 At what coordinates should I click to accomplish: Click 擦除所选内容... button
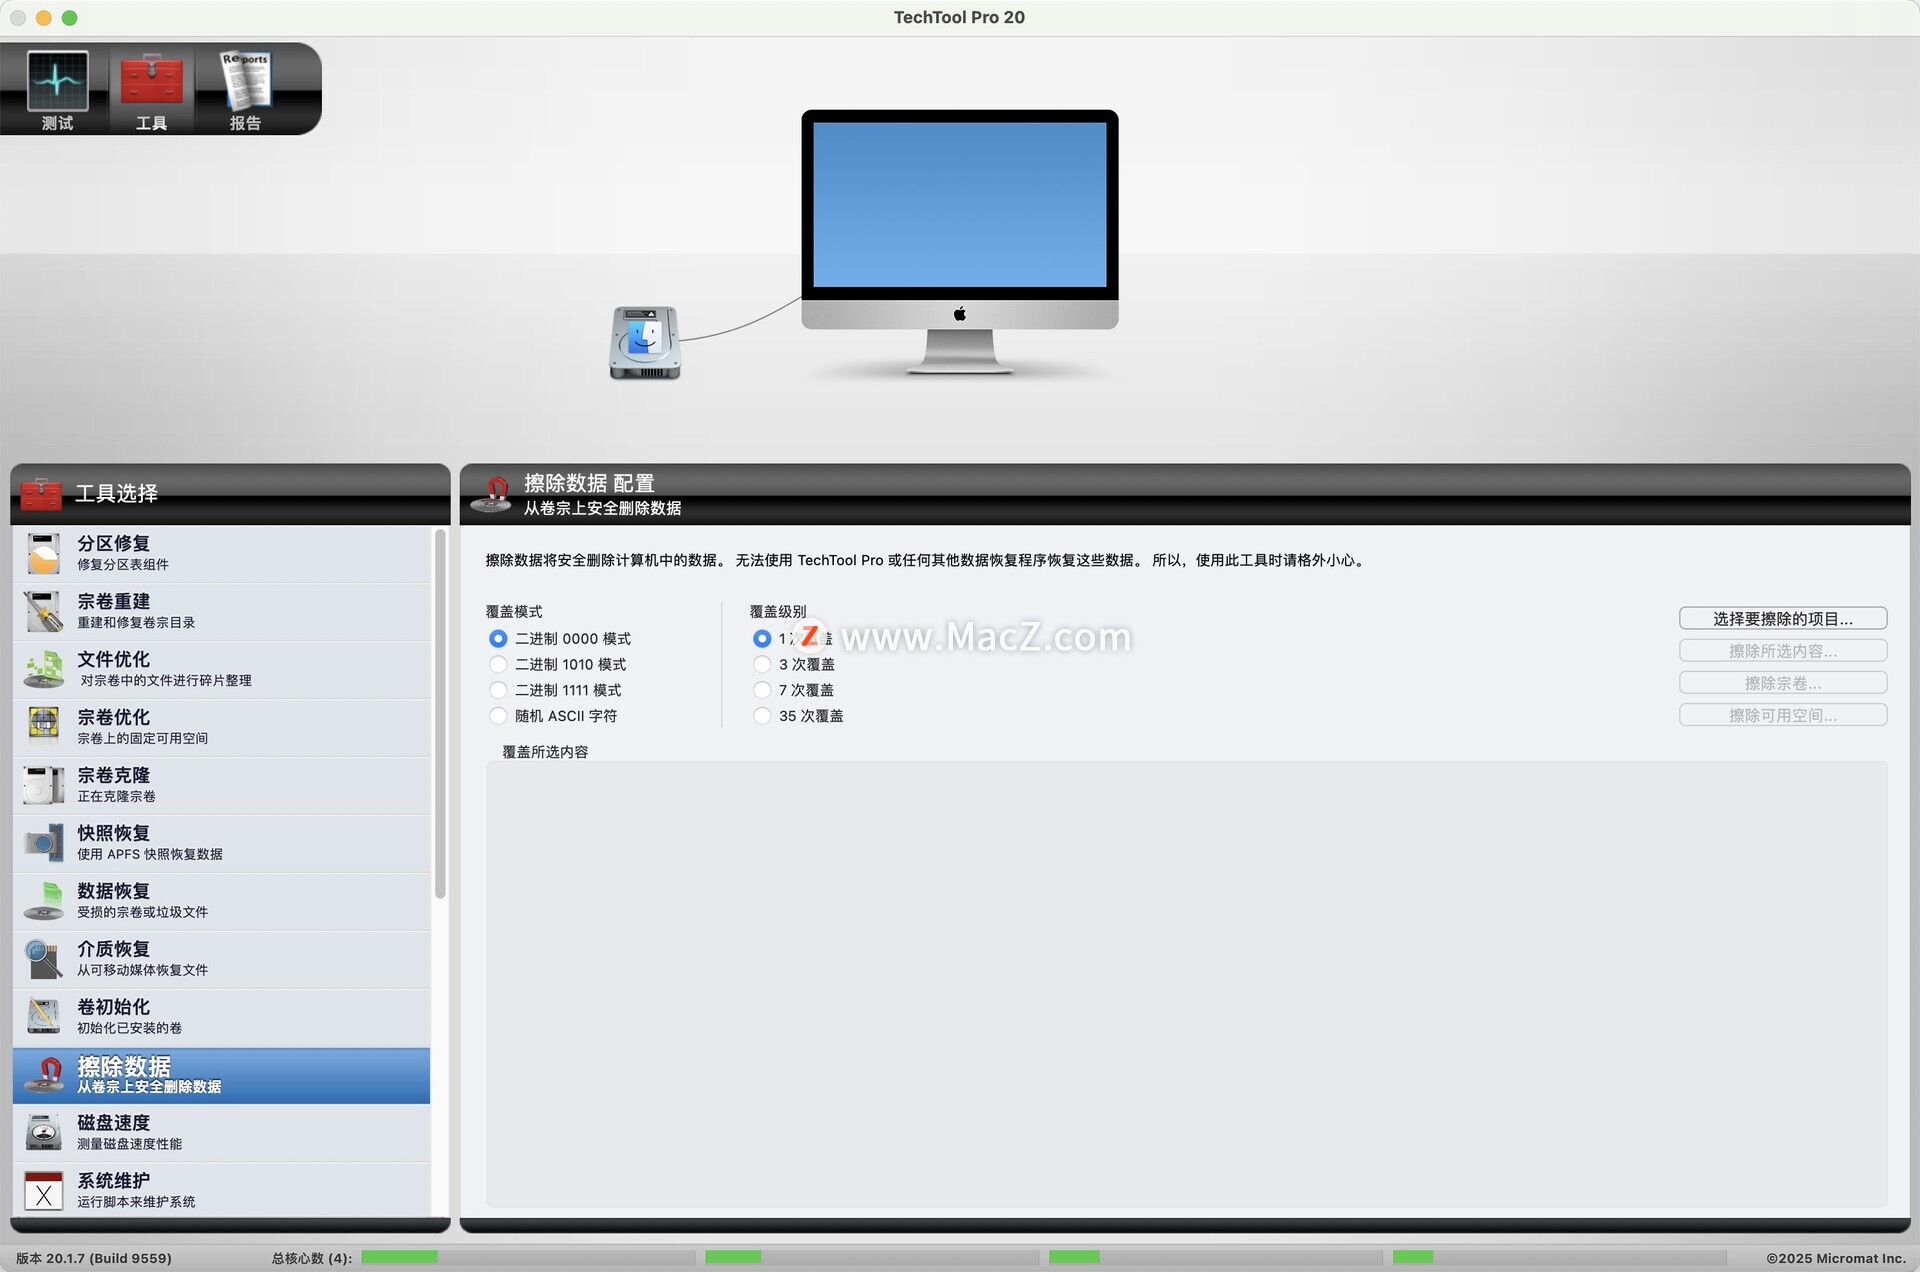[x=1783, y=651]
